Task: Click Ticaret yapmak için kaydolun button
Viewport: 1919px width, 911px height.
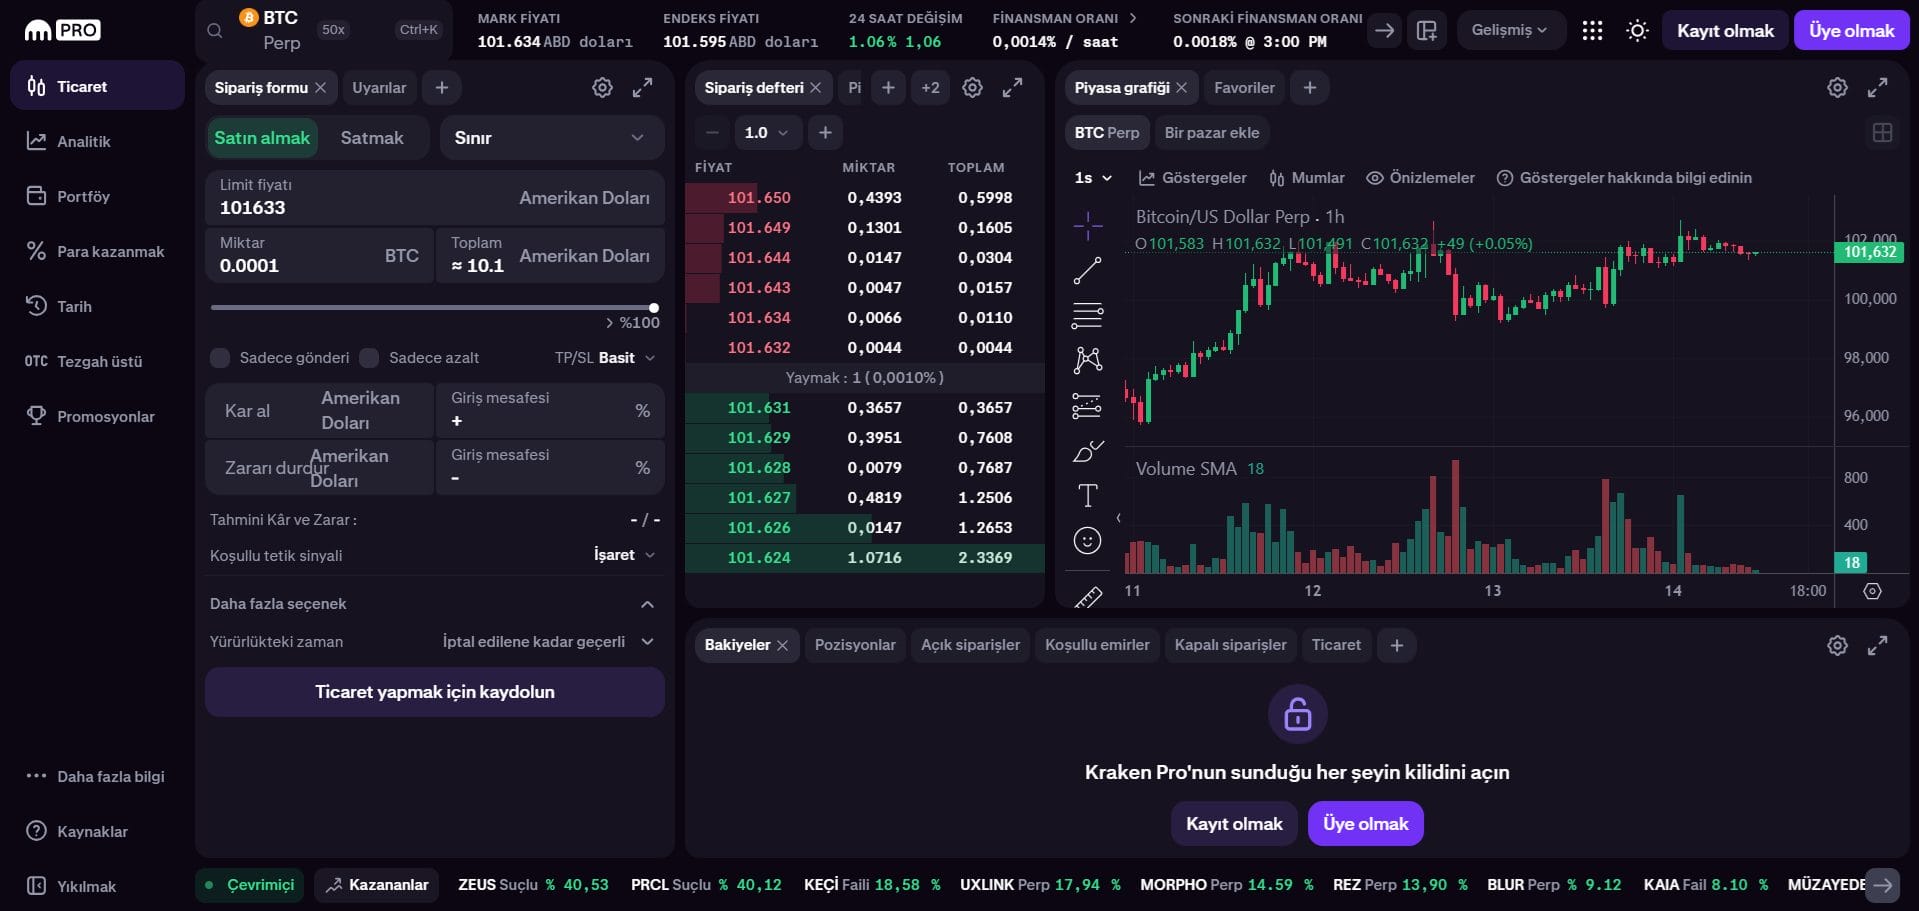Action: pos(435,692)
